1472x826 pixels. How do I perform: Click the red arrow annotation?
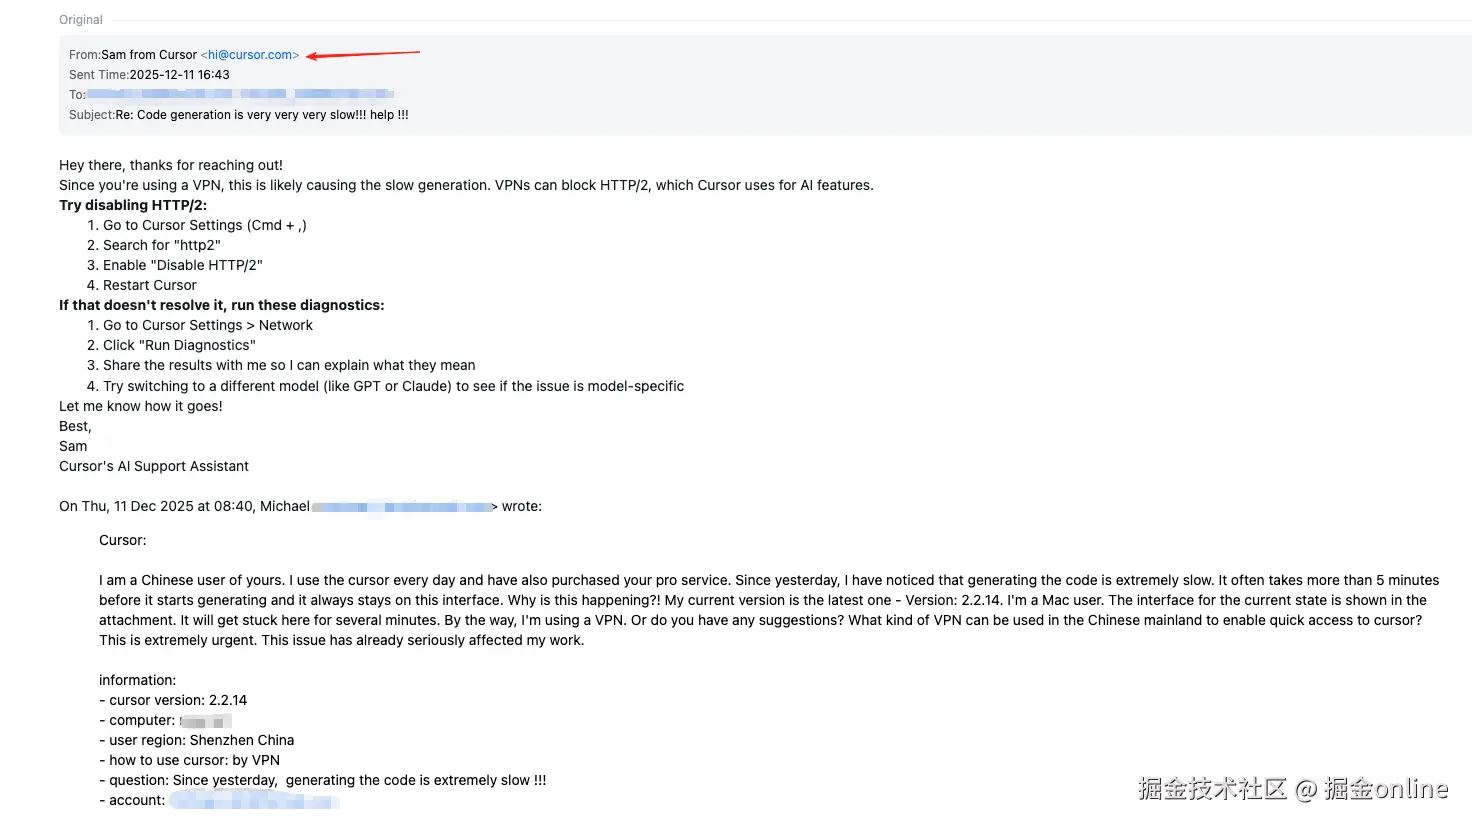coord(362,54)
